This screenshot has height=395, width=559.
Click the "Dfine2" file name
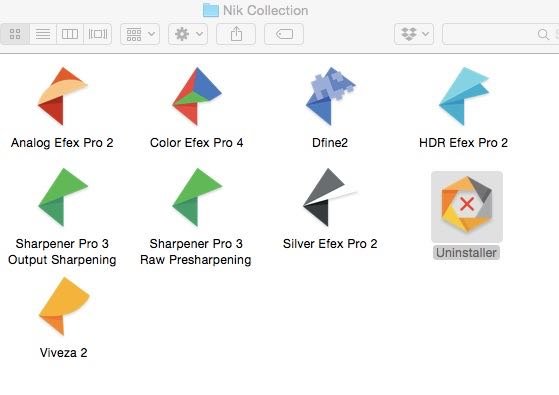tap(330, 143)
